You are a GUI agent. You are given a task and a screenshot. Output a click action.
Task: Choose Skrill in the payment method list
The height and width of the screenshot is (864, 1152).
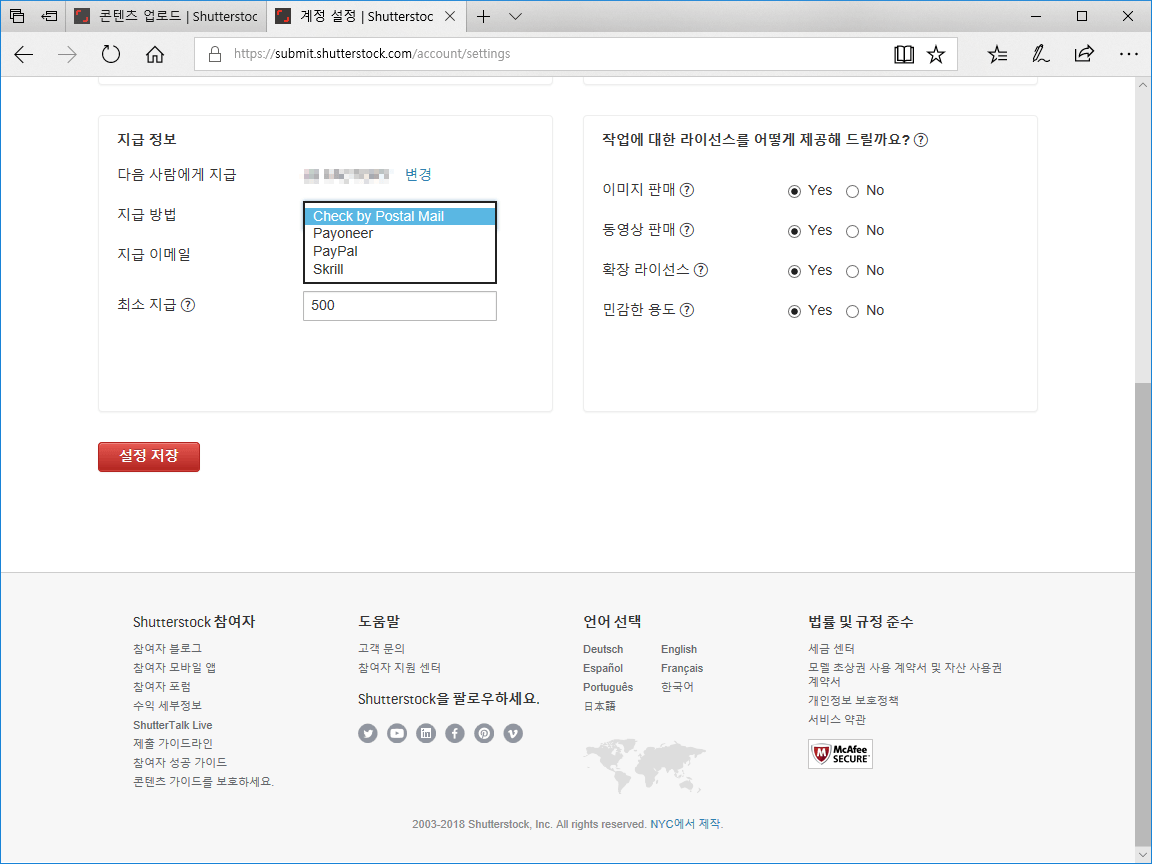[400, 269]
